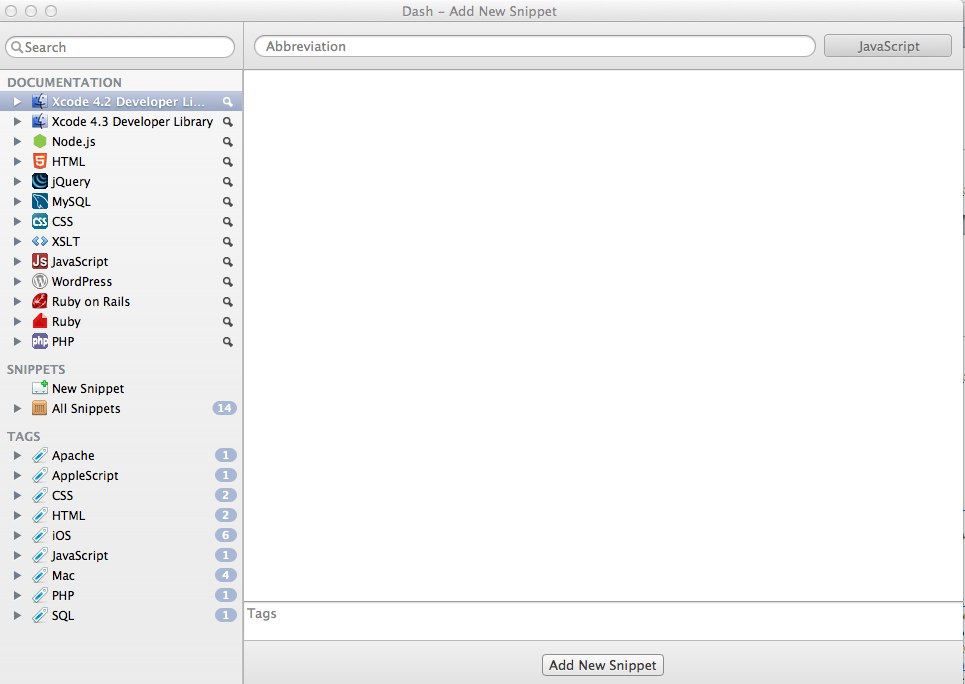The width and height of the screenshot is (965, 684).
Task: Expand the All Snippets group
Action: (x=17, y=408)
